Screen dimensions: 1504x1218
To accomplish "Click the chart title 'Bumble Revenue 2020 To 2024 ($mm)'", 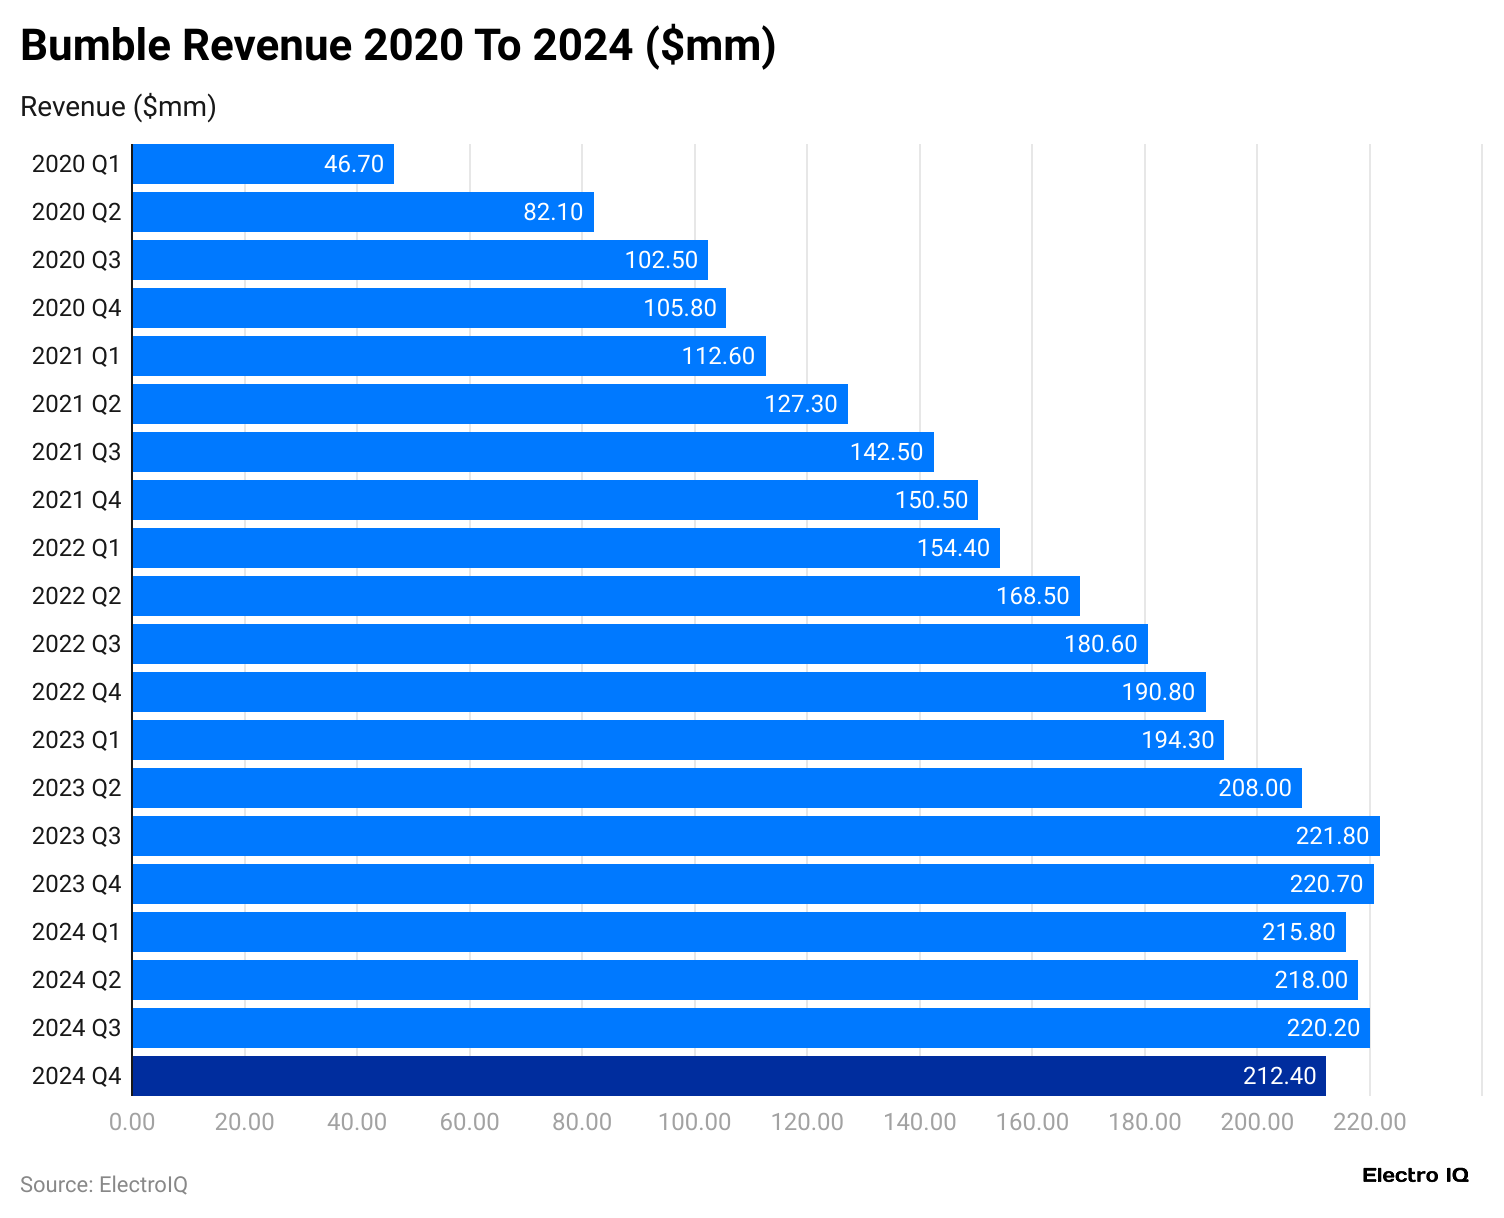I will point(398,46).
